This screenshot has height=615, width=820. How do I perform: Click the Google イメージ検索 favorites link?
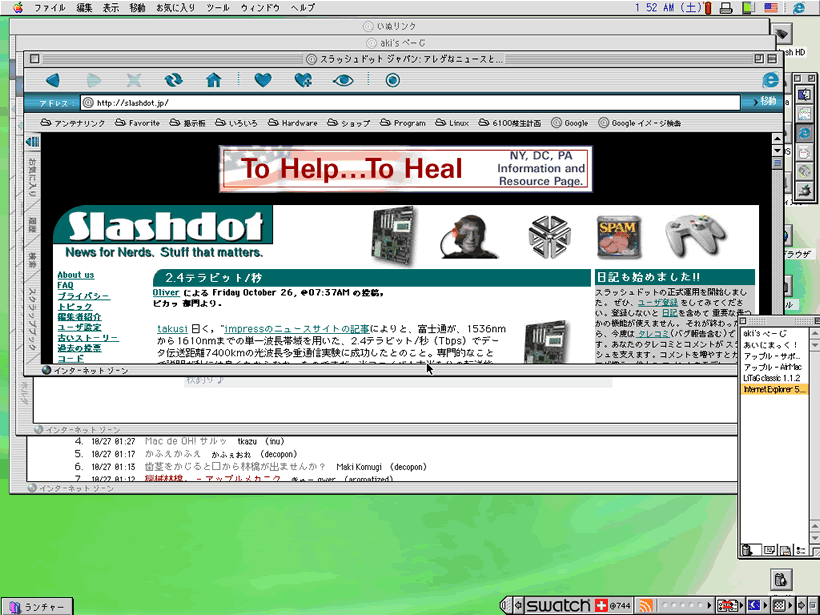tap(640, 123)
